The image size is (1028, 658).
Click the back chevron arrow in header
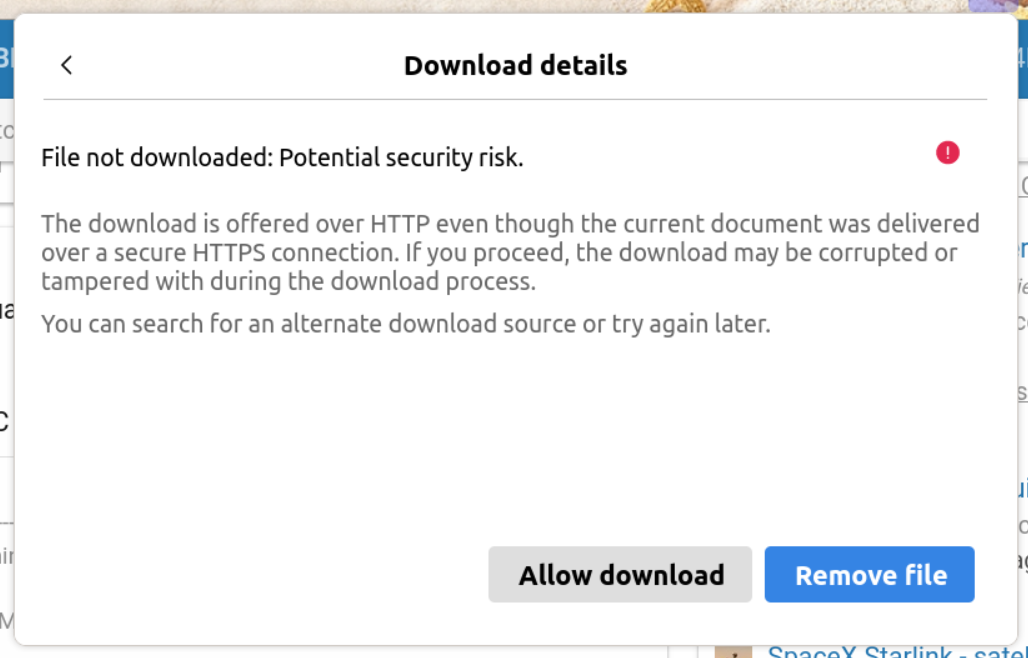coord(67,66)
